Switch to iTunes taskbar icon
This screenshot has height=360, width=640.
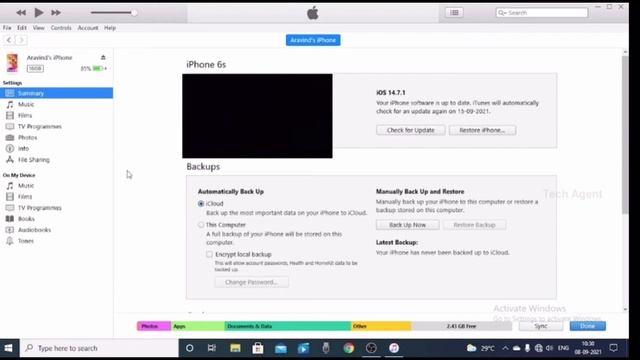click(394, 348)
